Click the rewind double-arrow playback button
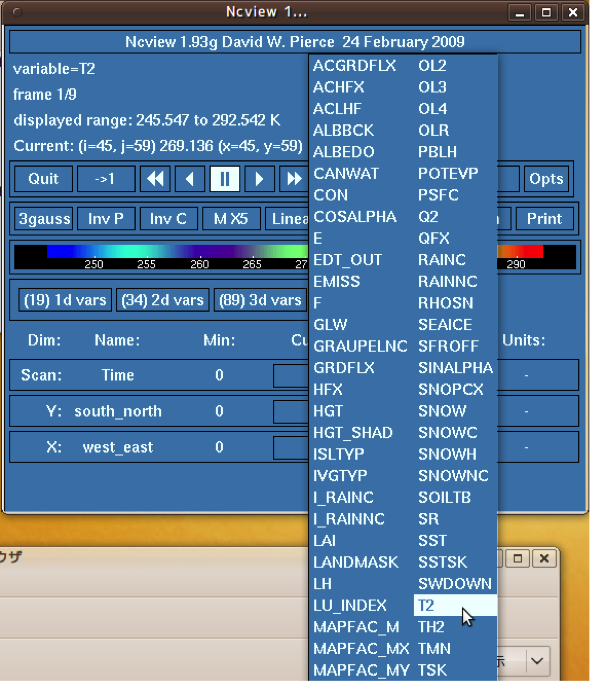The height and width of the screenshot is (681, 590). (155, 179)
